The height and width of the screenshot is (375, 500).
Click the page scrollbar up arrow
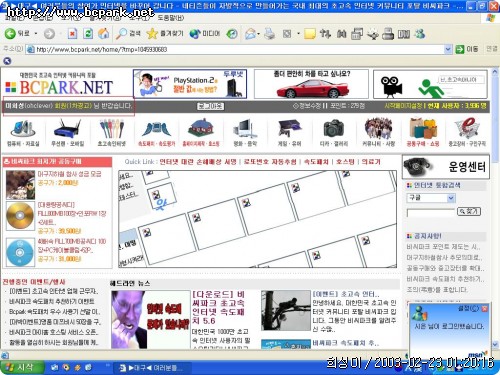click(495, 72)
